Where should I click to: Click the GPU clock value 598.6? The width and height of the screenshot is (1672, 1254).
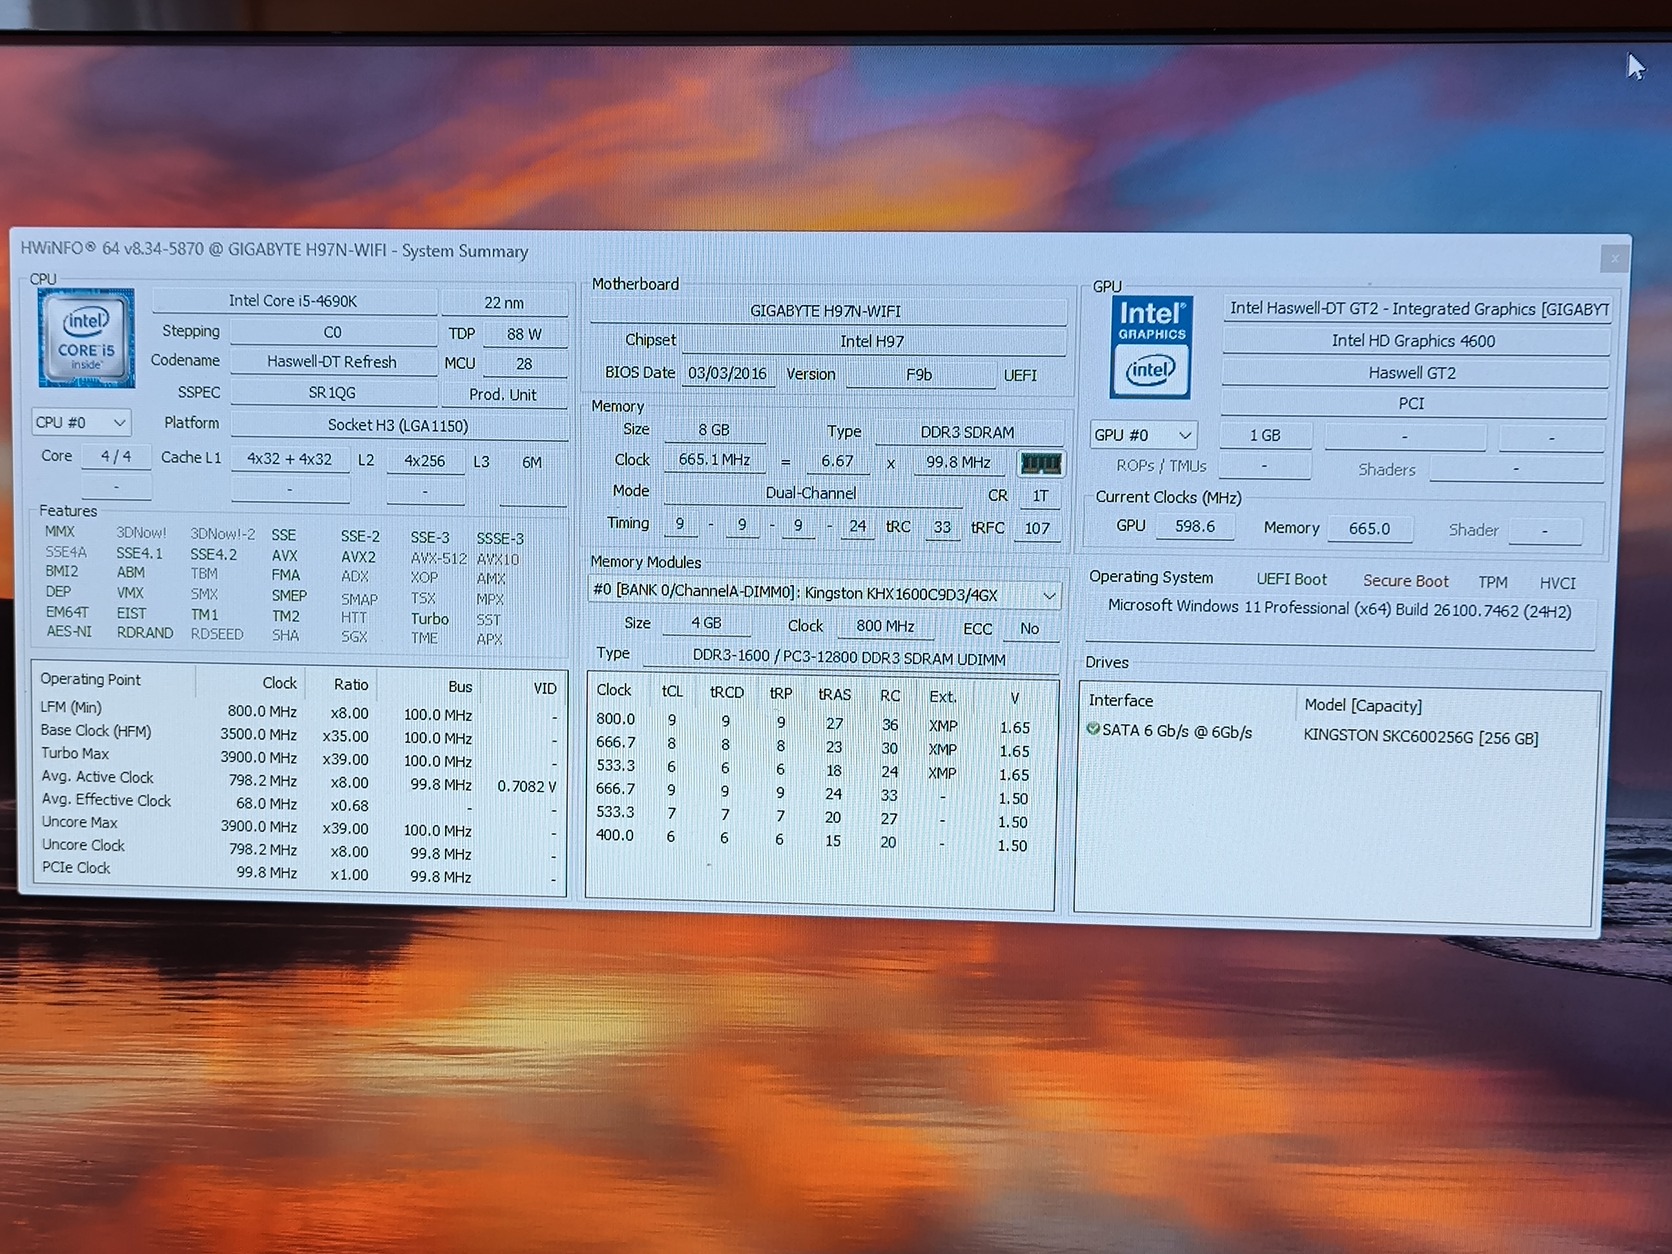tap(1195, 526)
